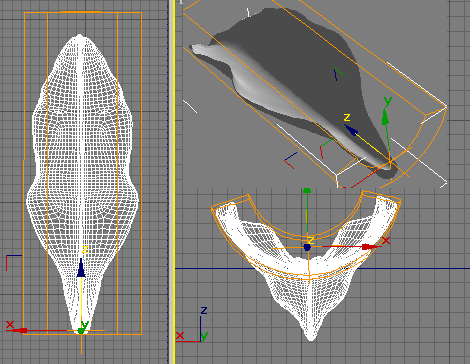Select the blue Z-axis arrow in the left wireframe viewport
Screen dimensions: 470x364
pyautogui.click(x=81, y=268)
